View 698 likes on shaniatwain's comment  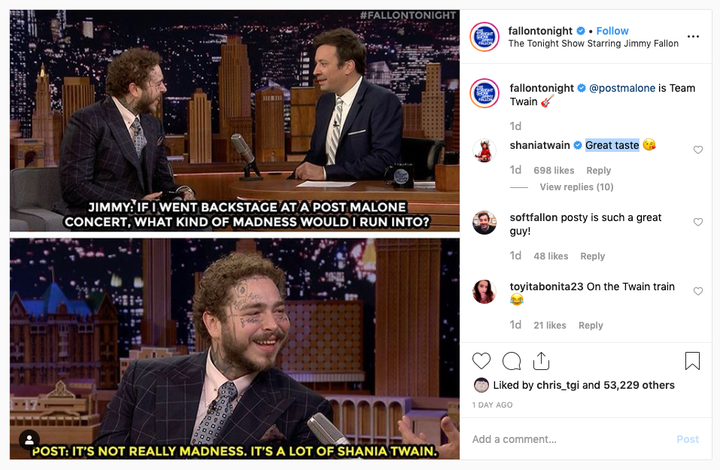point(554,170)
